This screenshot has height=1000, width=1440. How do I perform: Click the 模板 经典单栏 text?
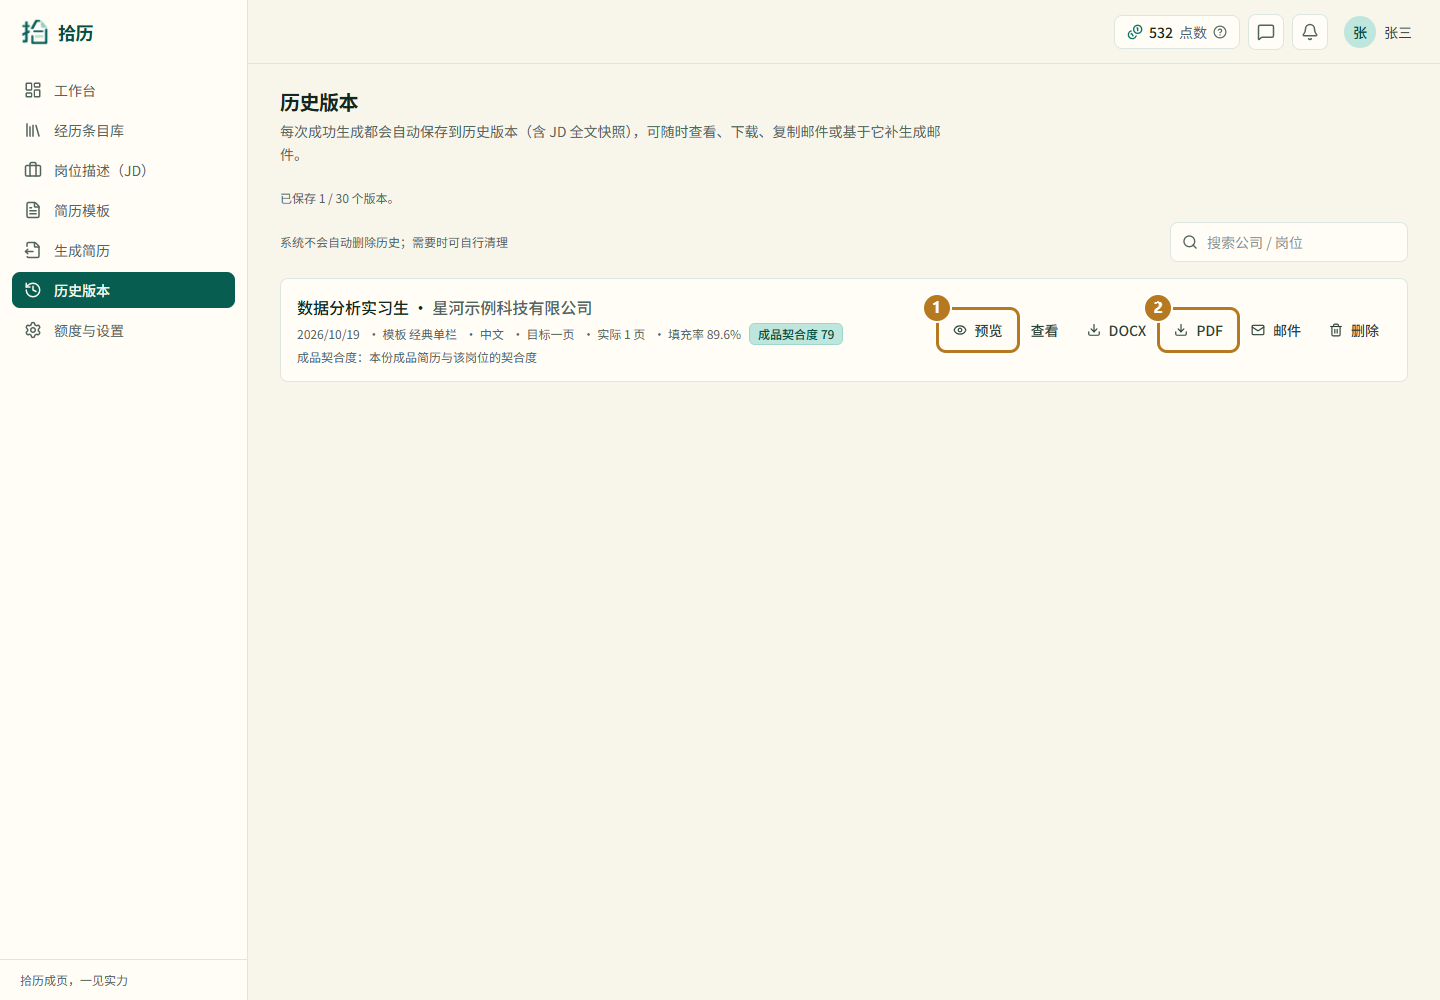pyautogui.click(x=419, y=335)
